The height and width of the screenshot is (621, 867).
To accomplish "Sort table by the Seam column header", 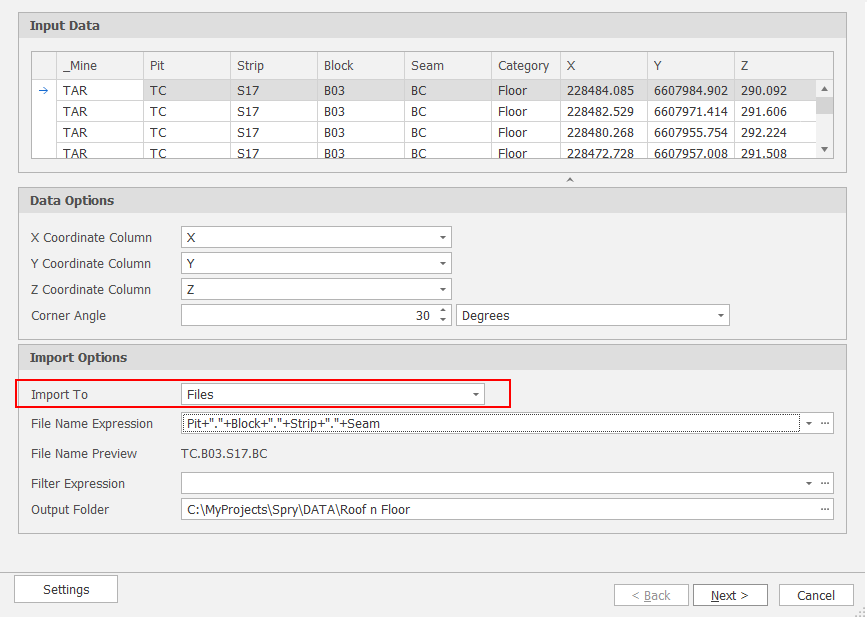I will (447, 66).
